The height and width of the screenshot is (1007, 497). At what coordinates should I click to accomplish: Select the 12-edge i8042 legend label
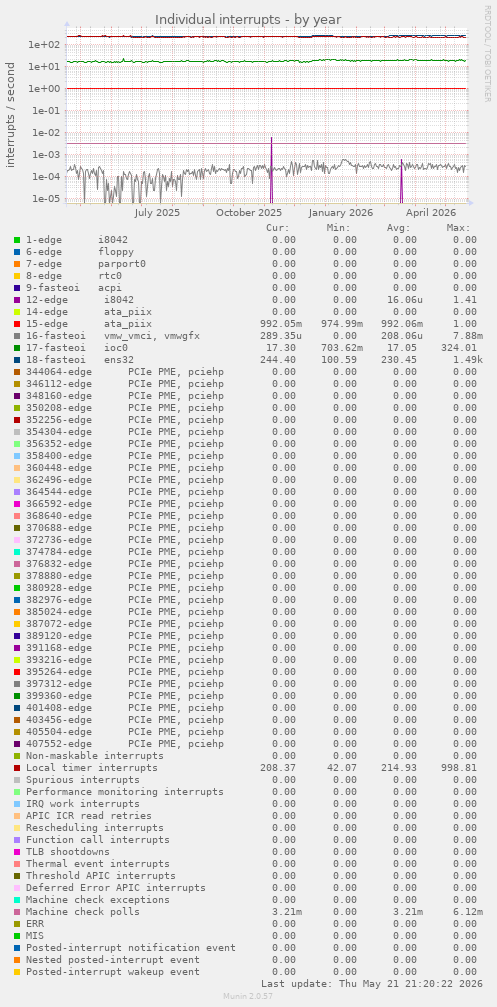point(80,299)
